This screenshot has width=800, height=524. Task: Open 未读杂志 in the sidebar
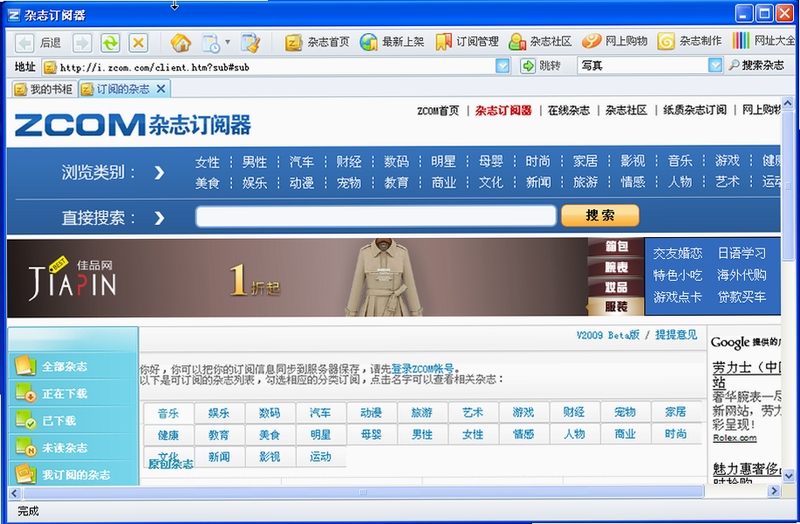coord(73,447)
